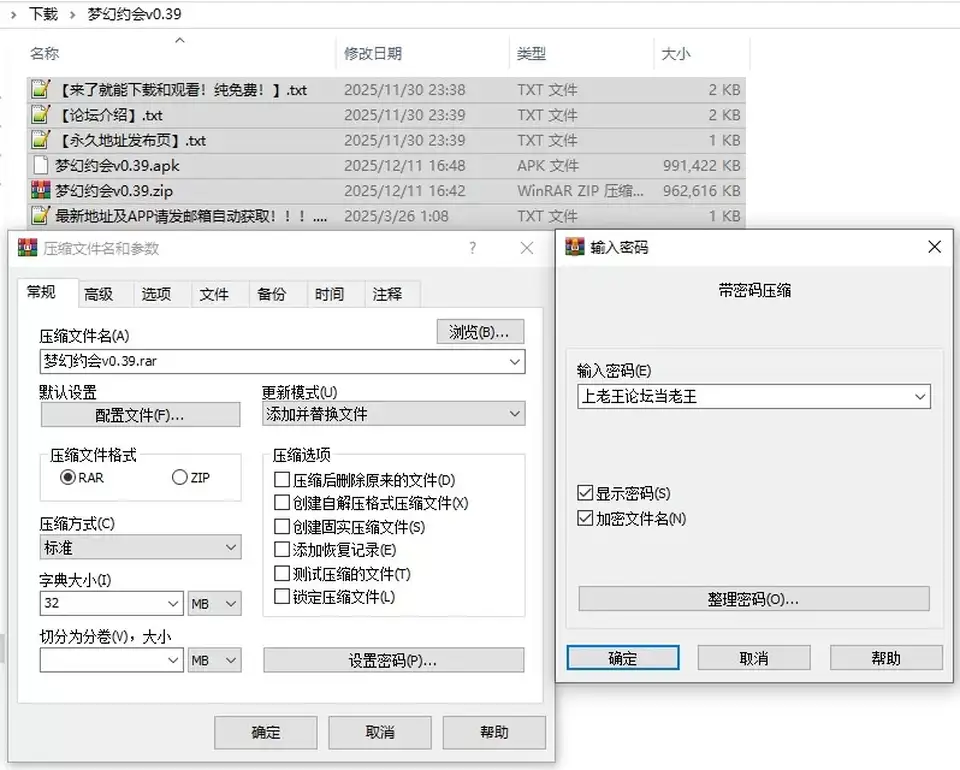Open the 字典大小 MB unit dropdown
The width and height of the screenshot is (960, 770).
click(x=214, y=604)
